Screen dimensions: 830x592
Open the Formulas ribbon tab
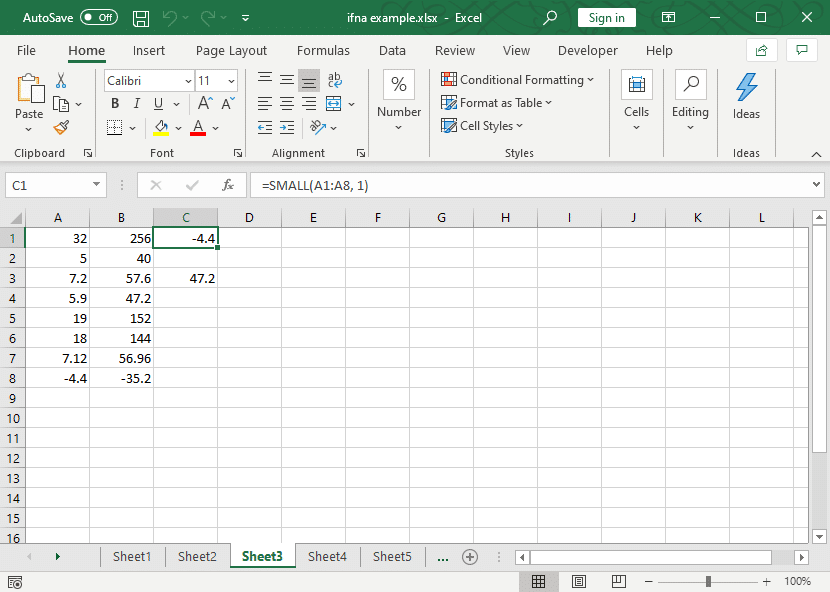click(323, 51)
